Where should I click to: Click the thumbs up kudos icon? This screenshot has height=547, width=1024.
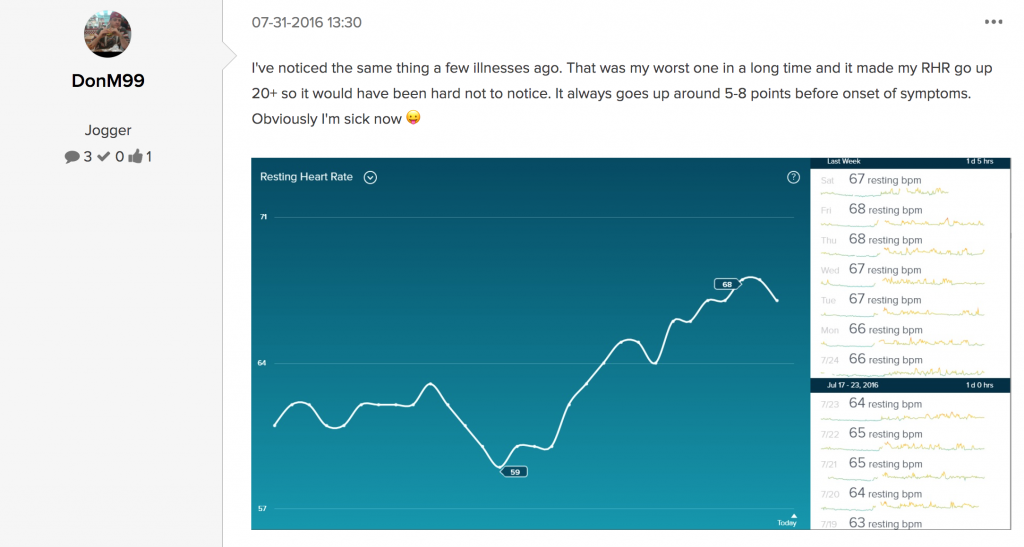135,156
